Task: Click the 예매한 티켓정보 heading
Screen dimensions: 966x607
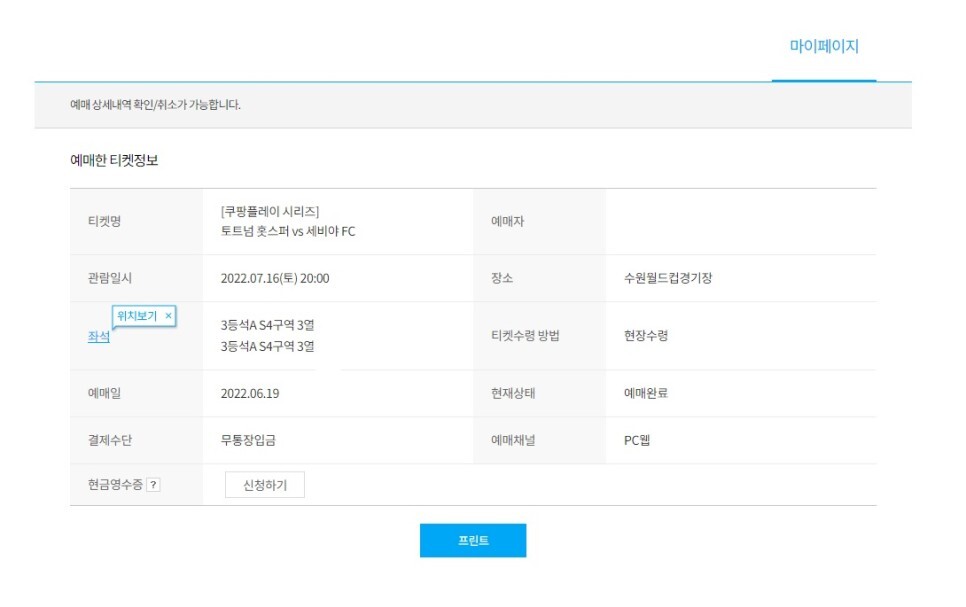Action: [114, 160]
